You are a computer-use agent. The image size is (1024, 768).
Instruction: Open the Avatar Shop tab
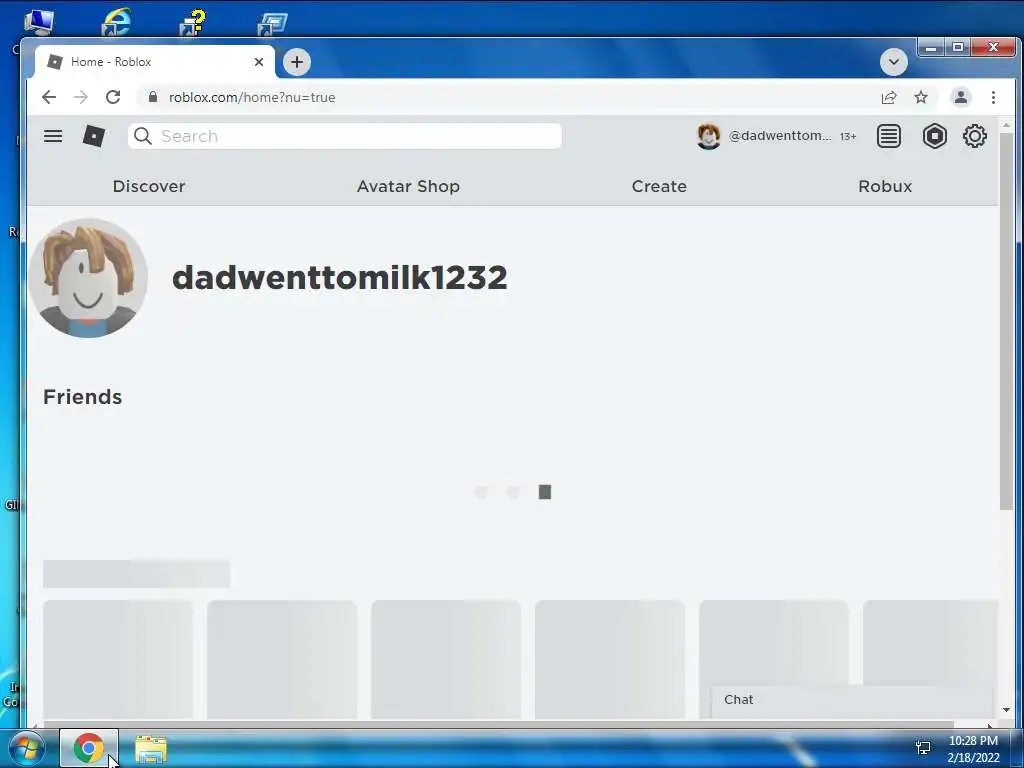[x=408, y=186]
